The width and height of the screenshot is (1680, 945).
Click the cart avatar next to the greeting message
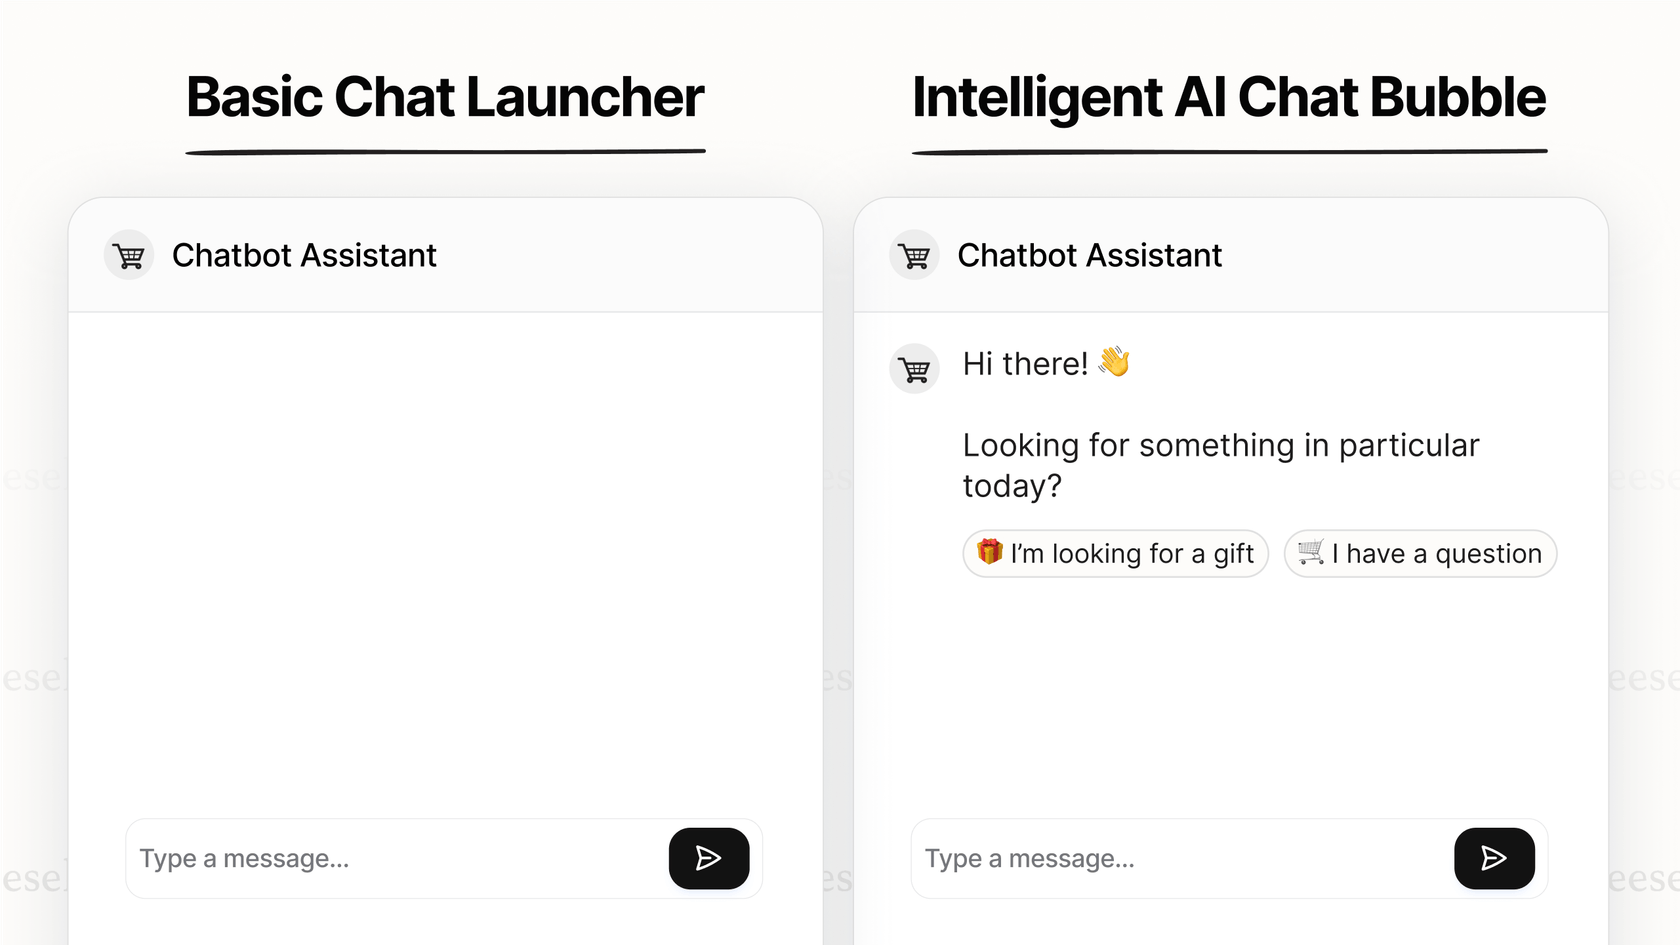(914, 368)
